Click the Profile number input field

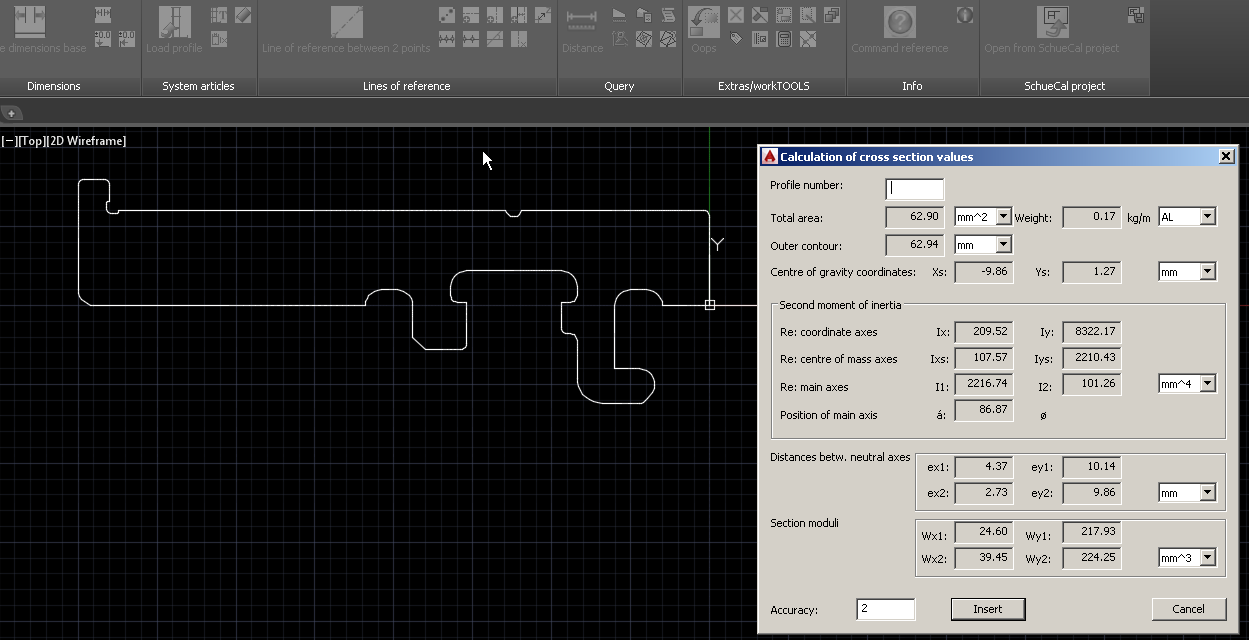pyautogui.click(x=914, y=189)
